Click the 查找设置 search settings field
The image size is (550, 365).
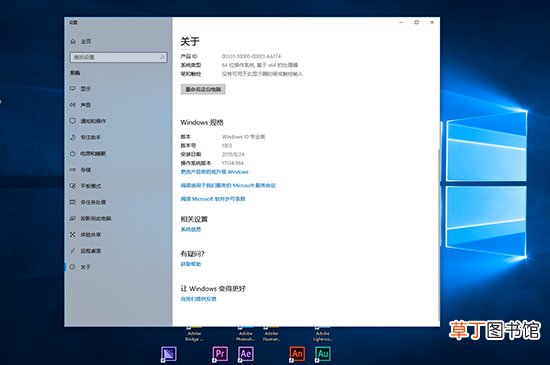point(119,57)
